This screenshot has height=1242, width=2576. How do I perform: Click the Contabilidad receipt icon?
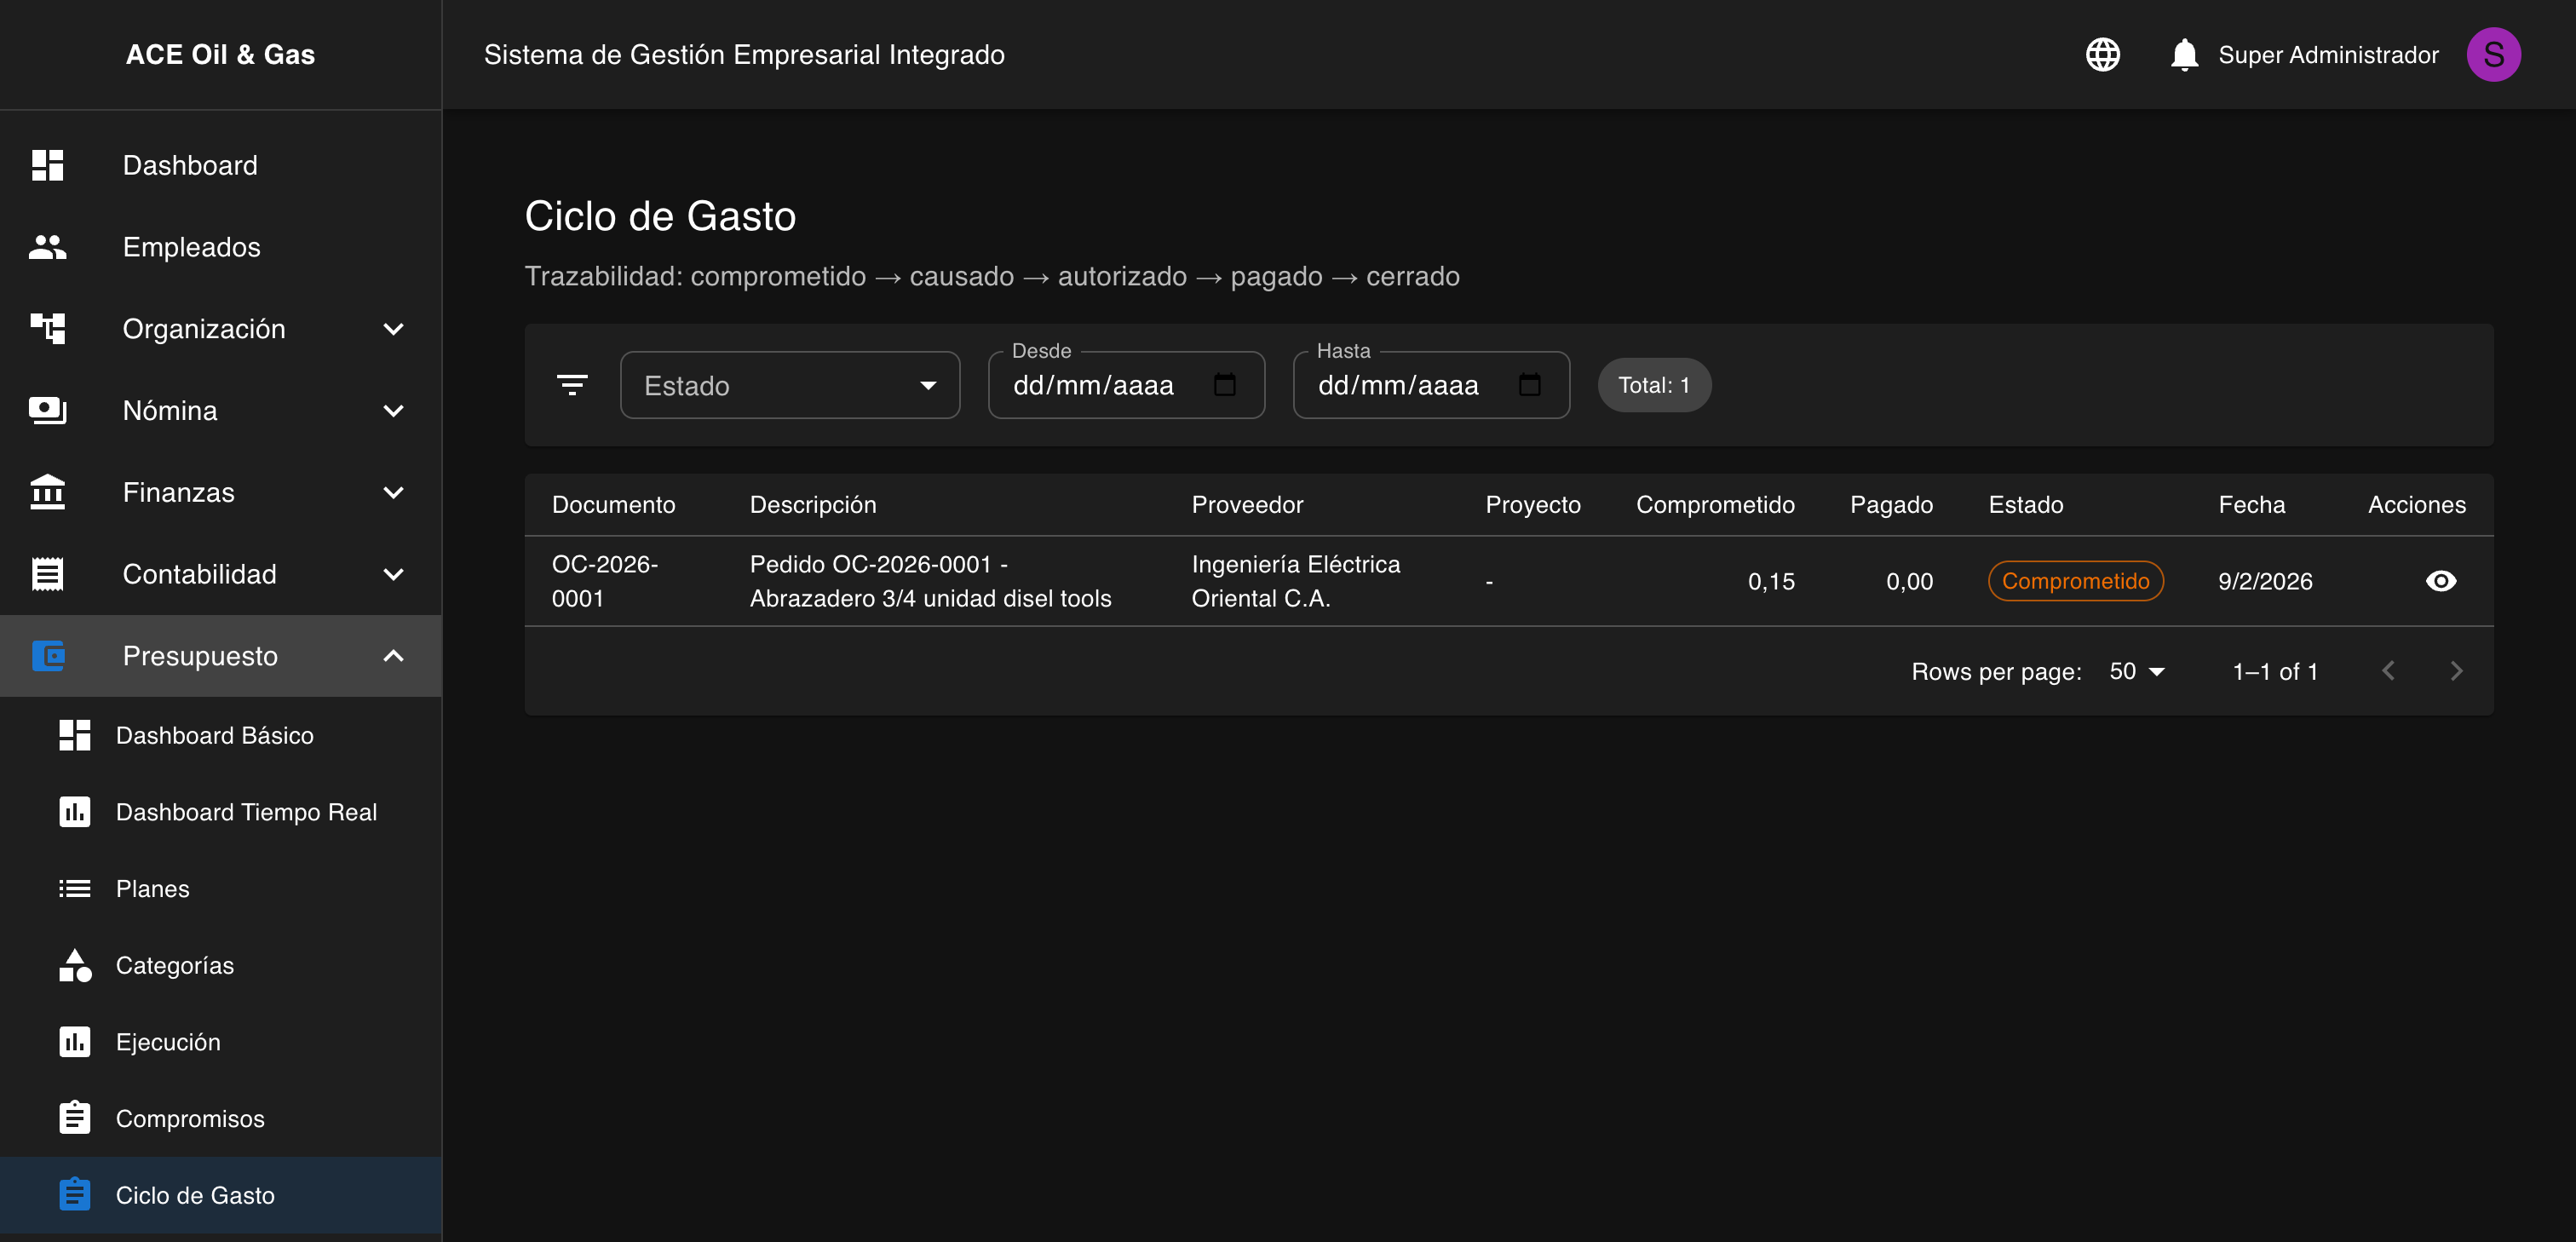click(47, 574)
